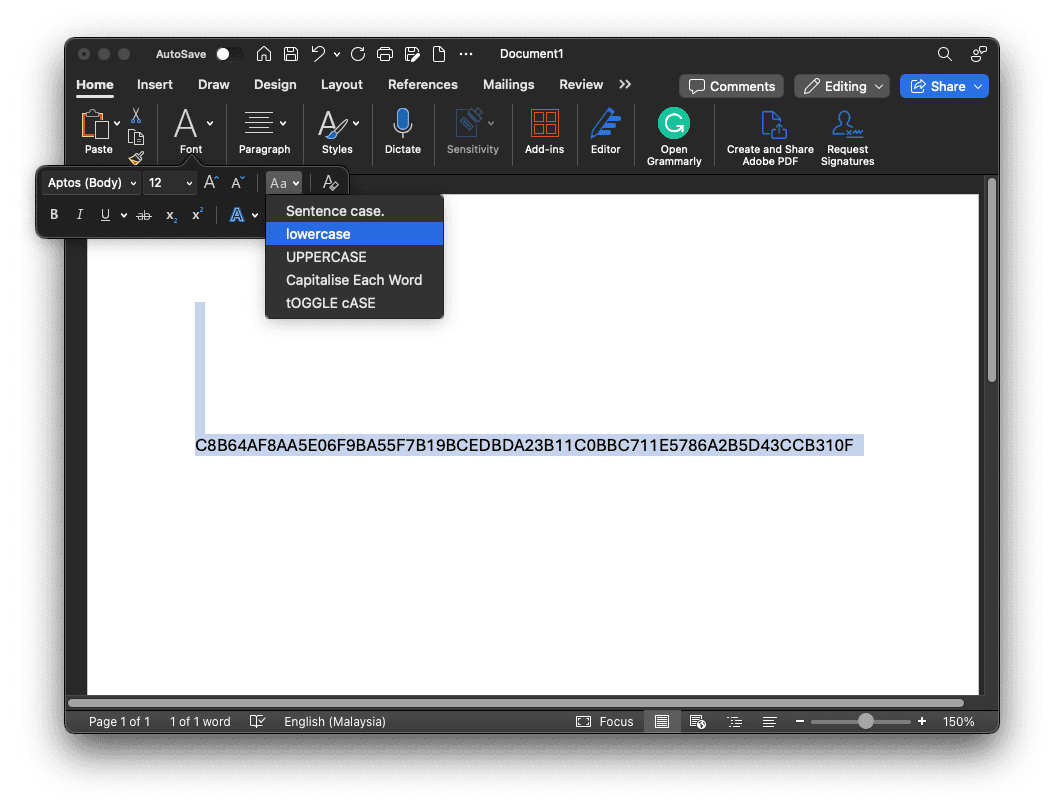Open Grammarly from the ribbon
This screenshot has width=1055, height=807.
673,124
